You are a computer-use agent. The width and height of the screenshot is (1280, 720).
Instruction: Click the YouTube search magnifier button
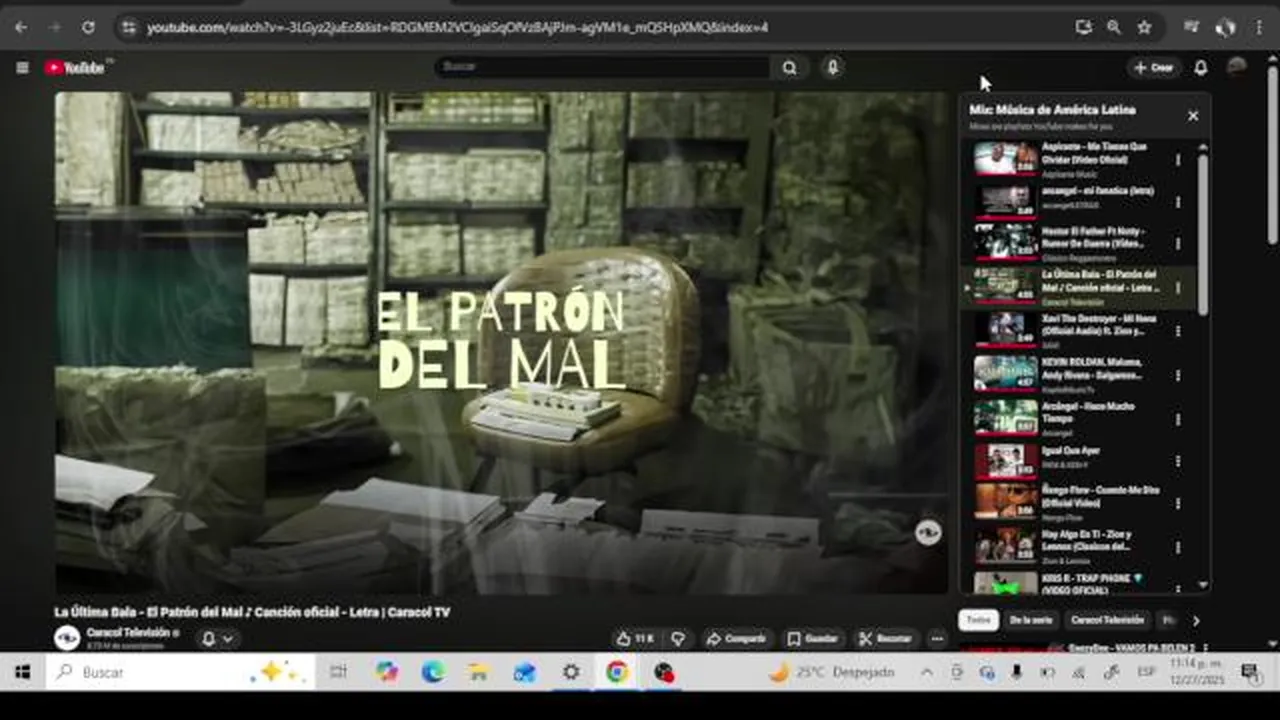pyautogui.click(x=789, y=67)
